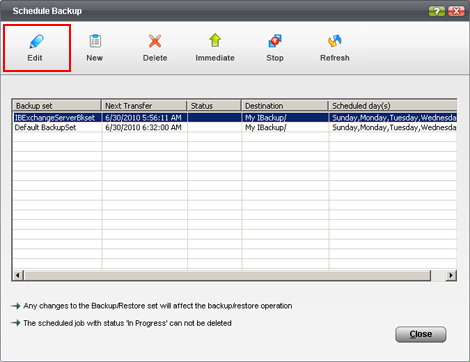
Task: Start Immediate backup with green arrow
Action: tap(215, 40)
